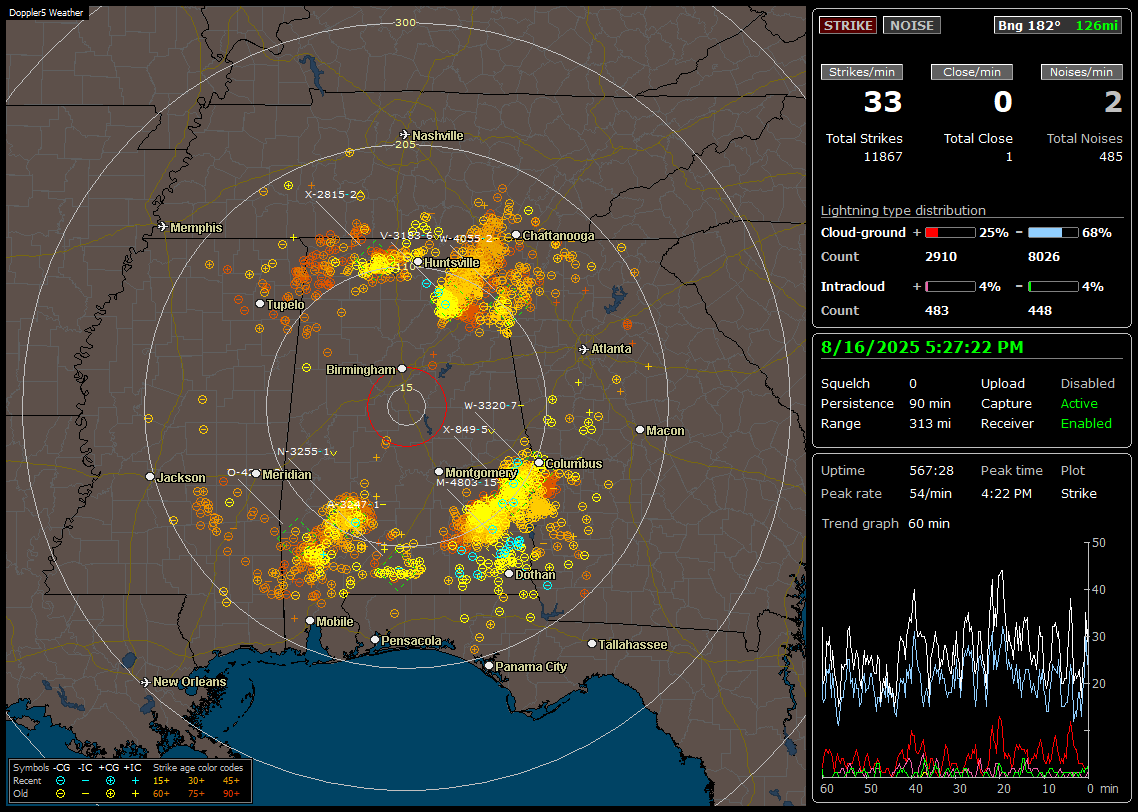Click the Atlanta airport icon
This screenshot has width=1138, height=812.
click(584, 349)
